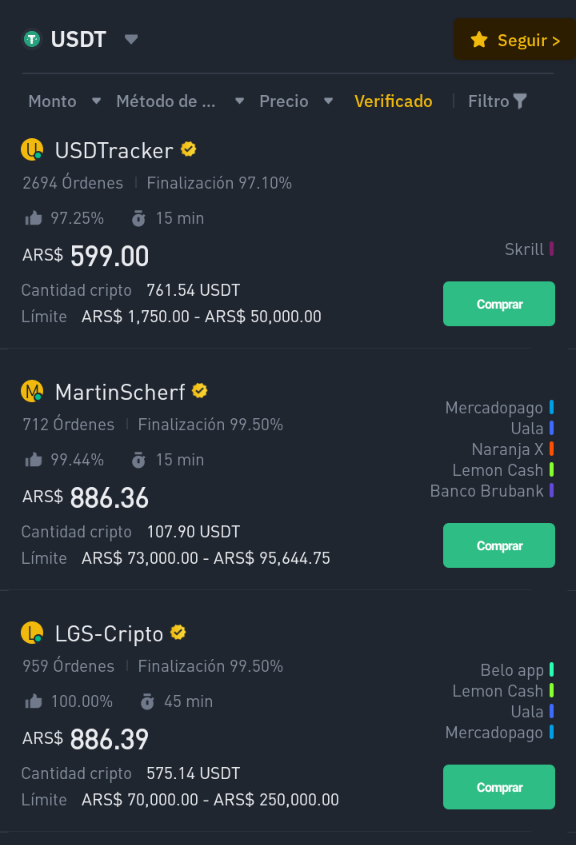Click USDTracker's avatar icon

(32, 149)
